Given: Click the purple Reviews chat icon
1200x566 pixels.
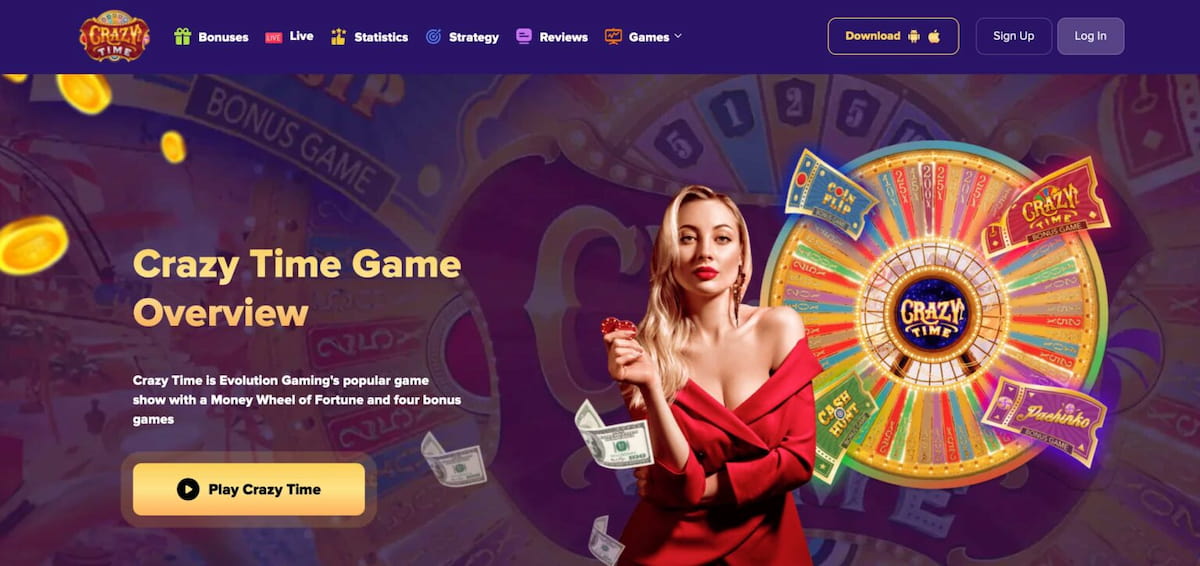Looking at the screenshot, I should click(x=524, y=36).
